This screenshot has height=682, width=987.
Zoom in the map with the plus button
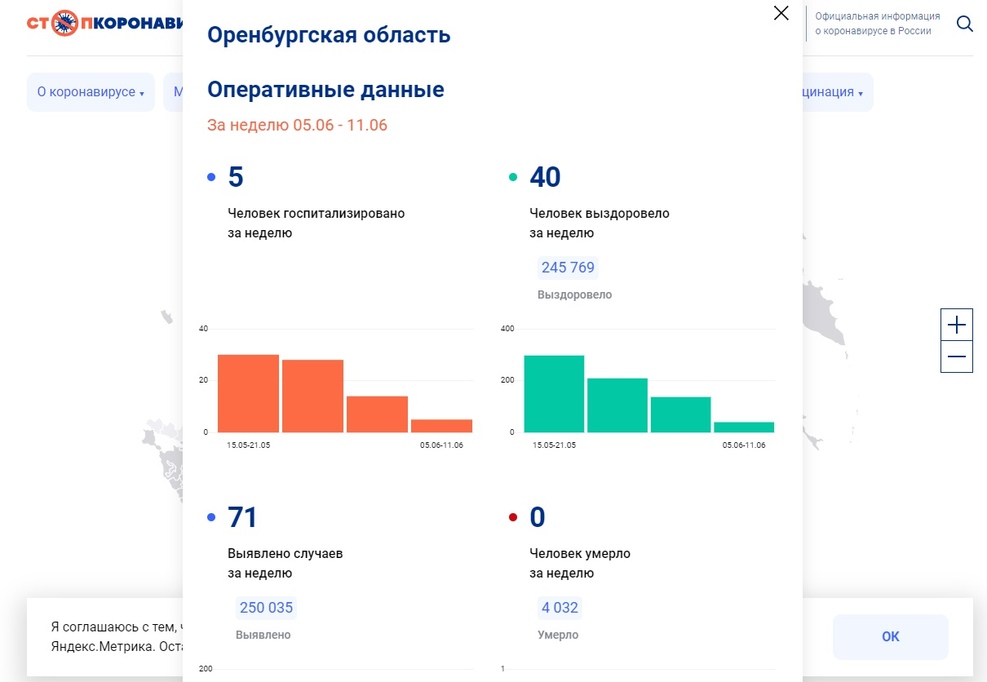[x=957, y=325]
